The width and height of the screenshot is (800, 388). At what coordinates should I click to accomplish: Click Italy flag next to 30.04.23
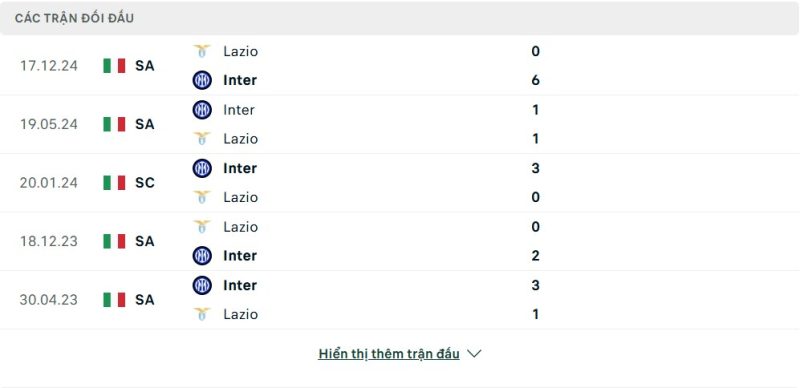click(114, 300)
